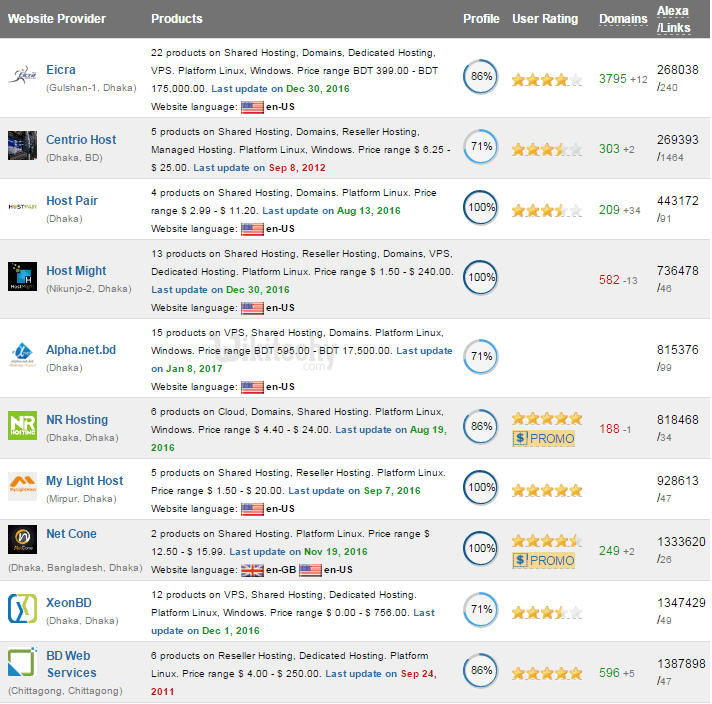
Task: Click the Profile column header
Action: click(x=481, y=19)
